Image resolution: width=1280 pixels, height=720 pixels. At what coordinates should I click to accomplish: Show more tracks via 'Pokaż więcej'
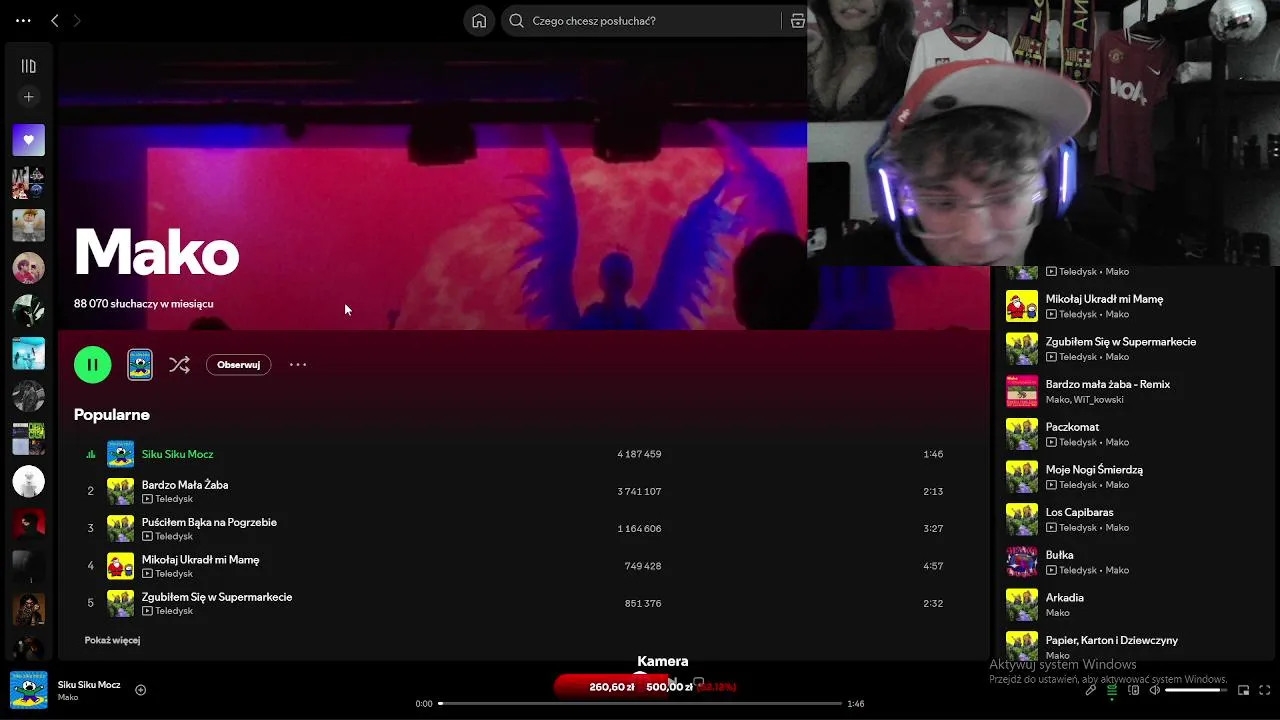[x=112, y=640]
